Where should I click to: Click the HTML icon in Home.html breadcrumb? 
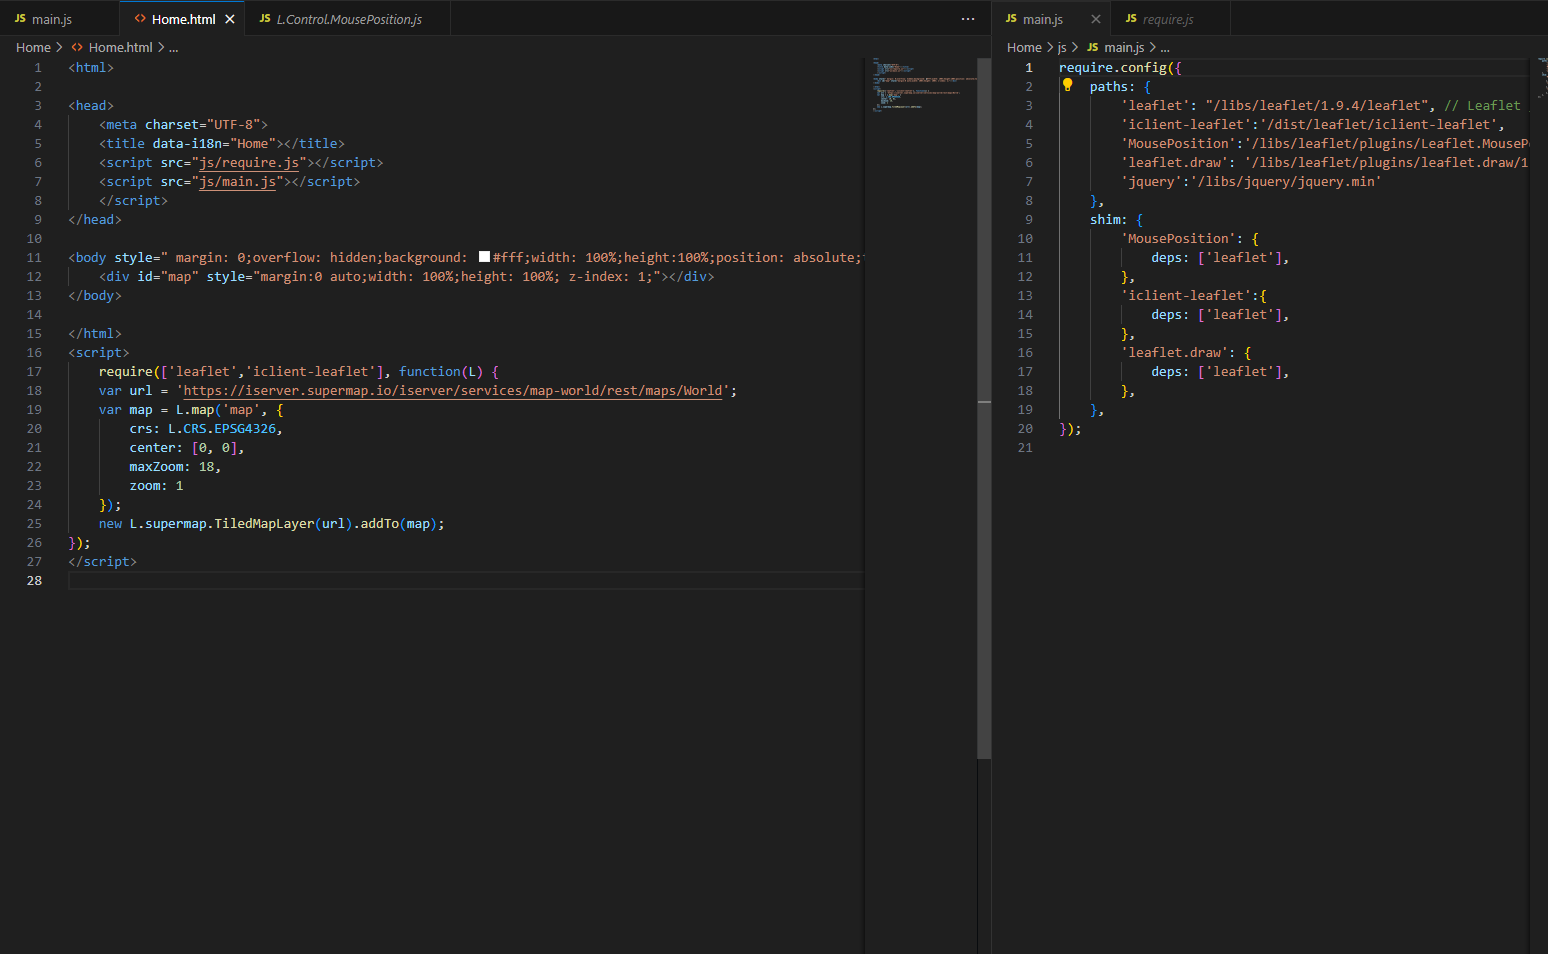click(x=77, y=47)
